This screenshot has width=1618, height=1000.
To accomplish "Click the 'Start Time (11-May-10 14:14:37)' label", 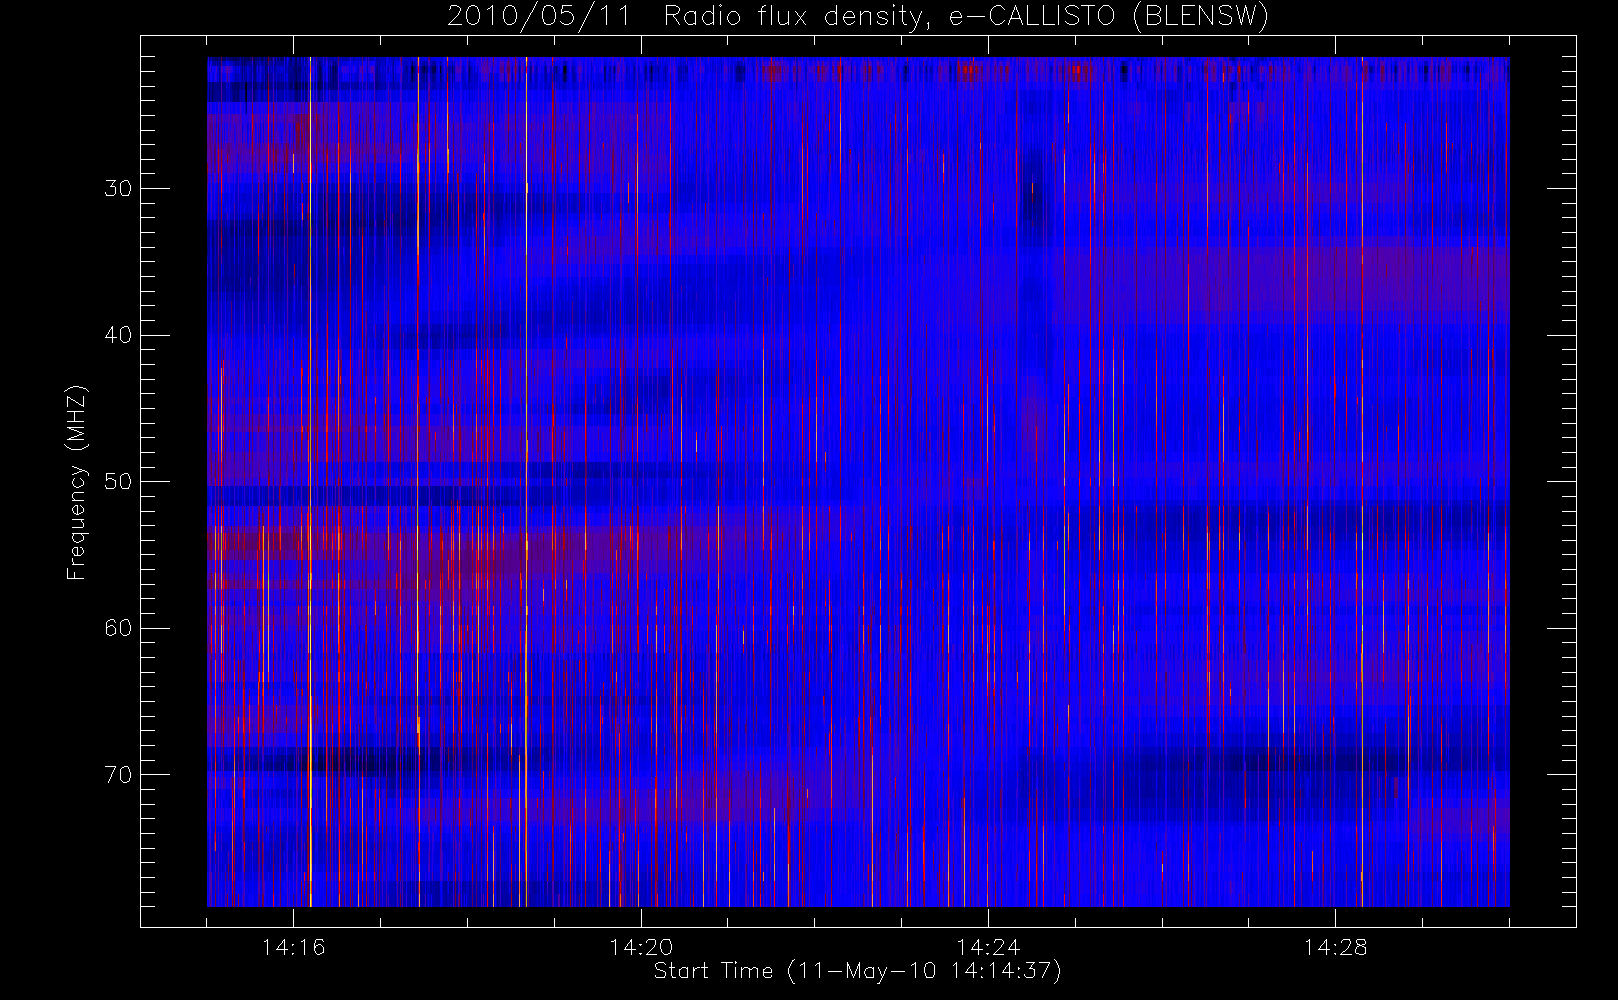I will (857, 971).
